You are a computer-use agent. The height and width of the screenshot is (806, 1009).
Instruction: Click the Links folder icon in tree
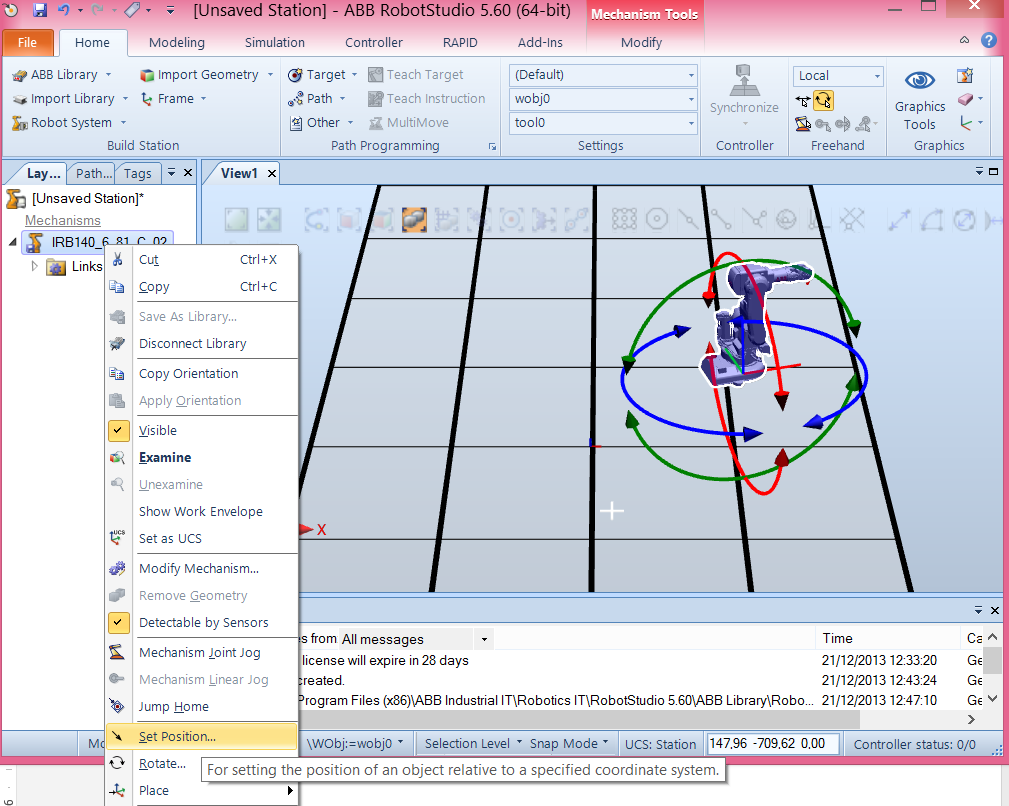pos(56,267)
